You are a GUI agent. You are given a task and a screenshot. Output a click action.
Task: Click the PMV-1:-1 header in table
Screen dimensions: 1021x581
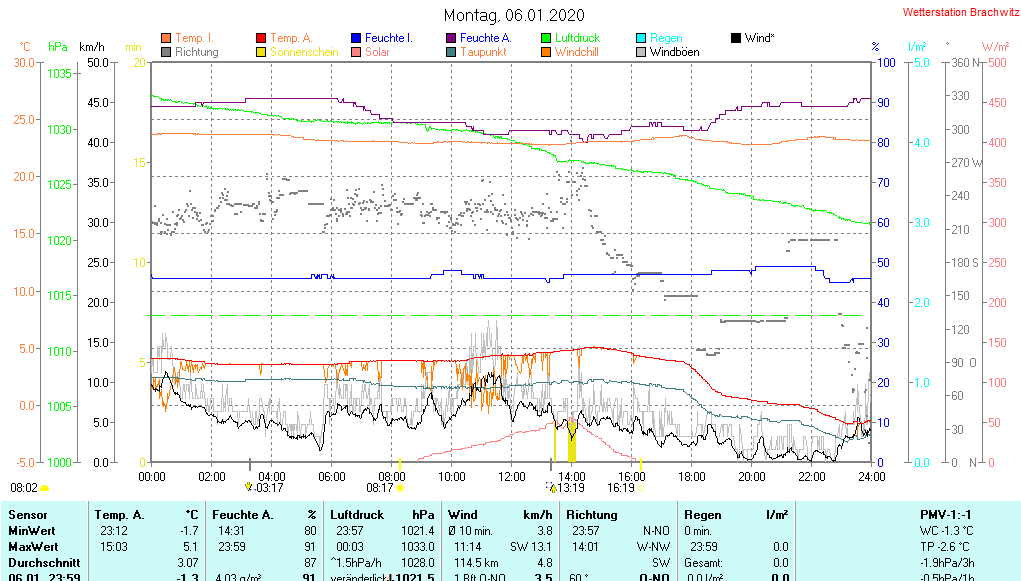pyautogui.click(x=947, y=514)
